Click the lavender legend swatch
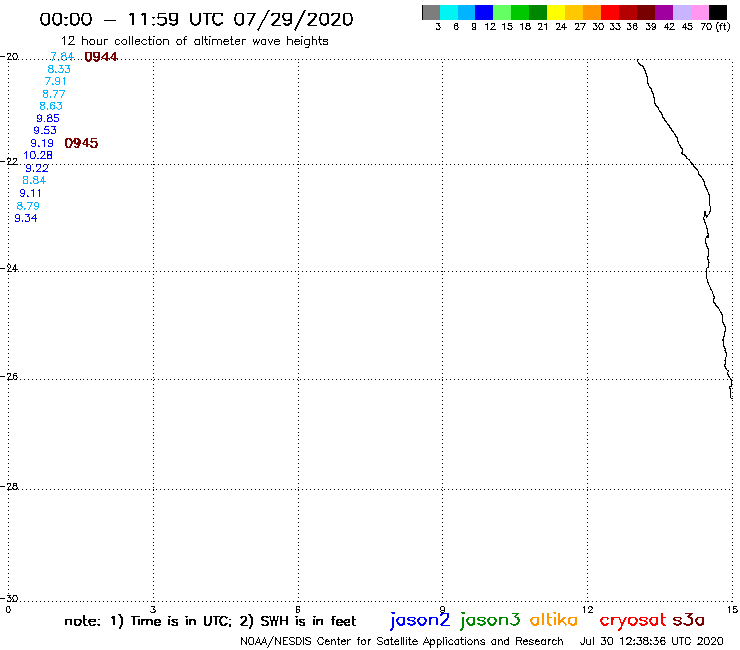The height and width of the screenshot is (650, 740). click(681, 12)
